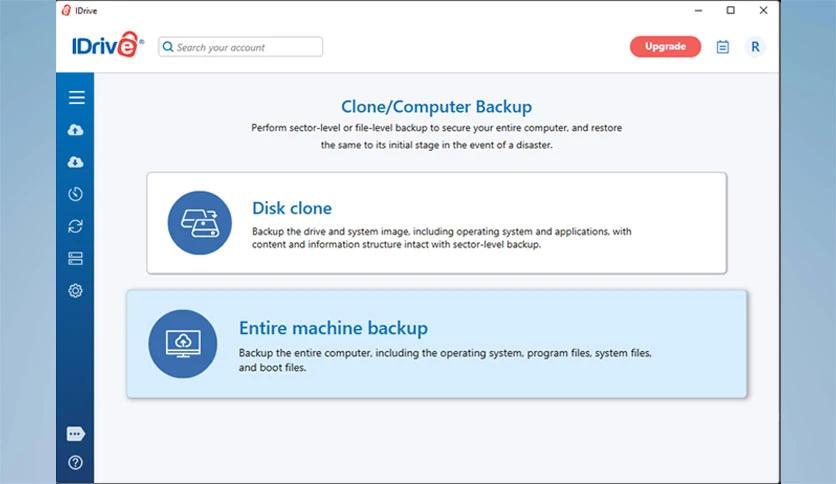Click text 'Backup the entire computer, including'
836x484 pixels.
(x=328, y=353)
